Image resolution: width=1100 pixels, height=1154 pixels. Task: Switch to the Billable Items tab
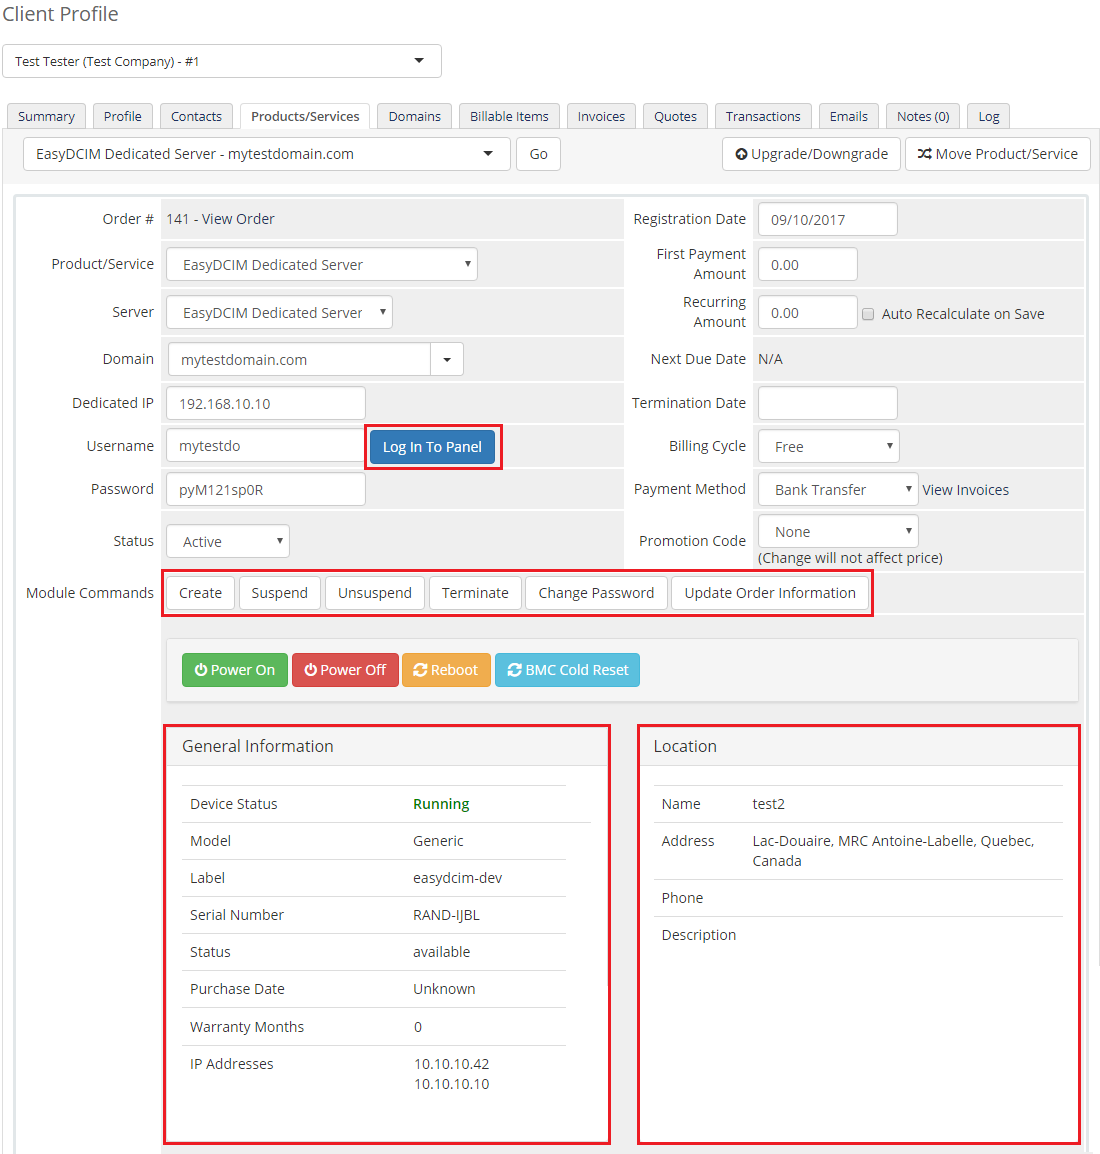click(x=509, y=116)
